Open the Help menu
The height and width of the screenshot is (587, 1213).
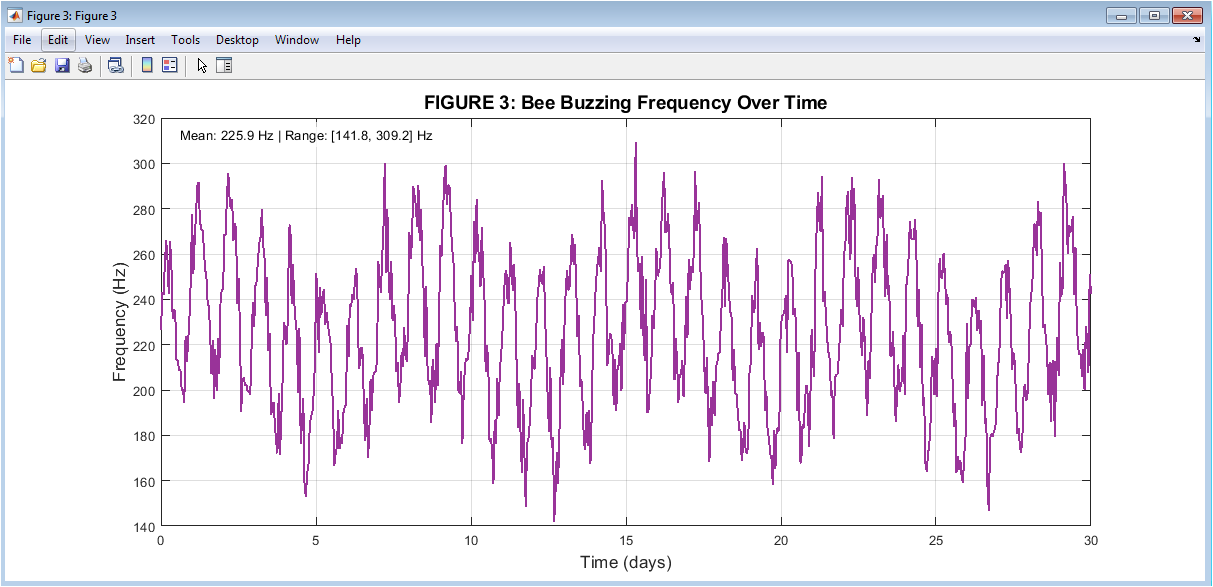pyautogui.click(x=348, y=40)
